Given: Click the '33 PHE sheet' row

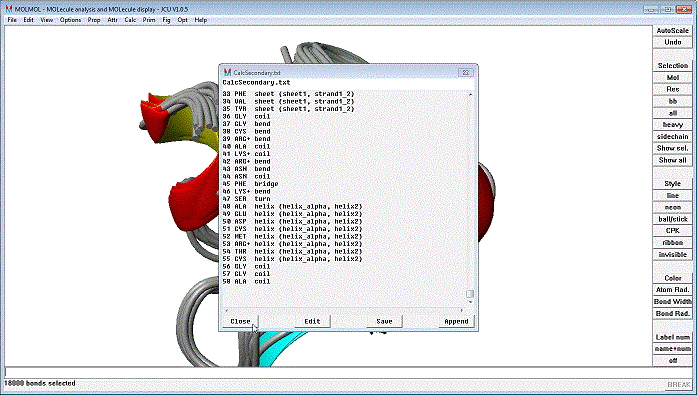Looking at the screenshot, I should coord(288,94).
